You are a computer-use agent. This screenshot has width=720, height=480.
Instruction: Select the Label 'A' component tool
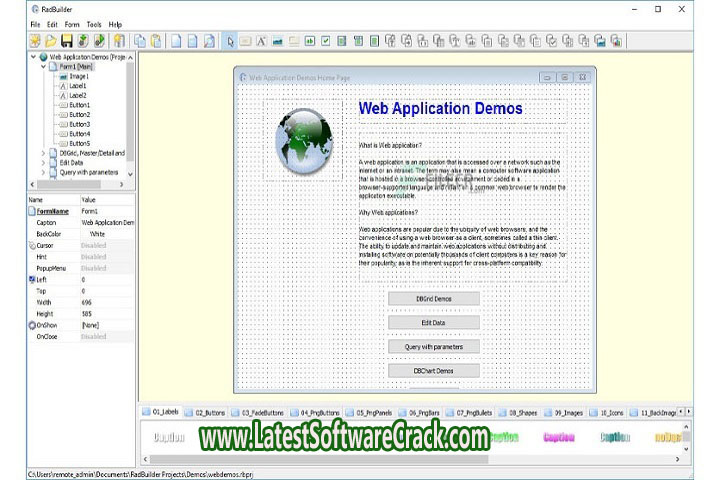click(261, 41)
